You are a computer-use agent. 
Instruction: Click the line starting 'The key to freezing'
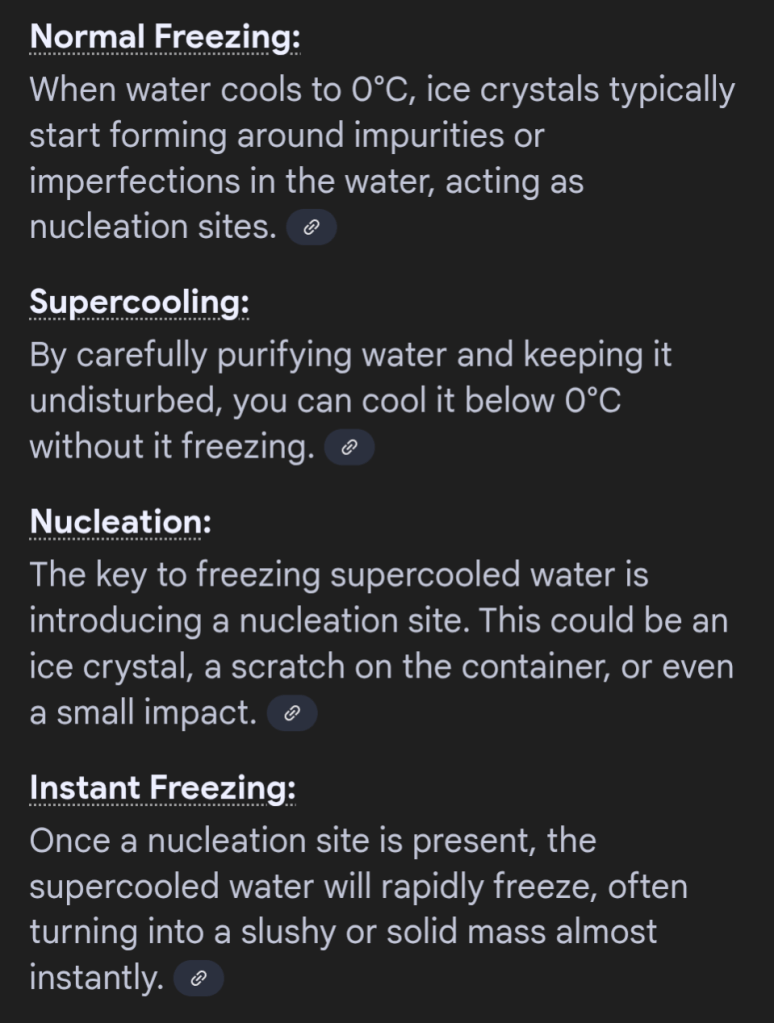(x=339, y=575)
